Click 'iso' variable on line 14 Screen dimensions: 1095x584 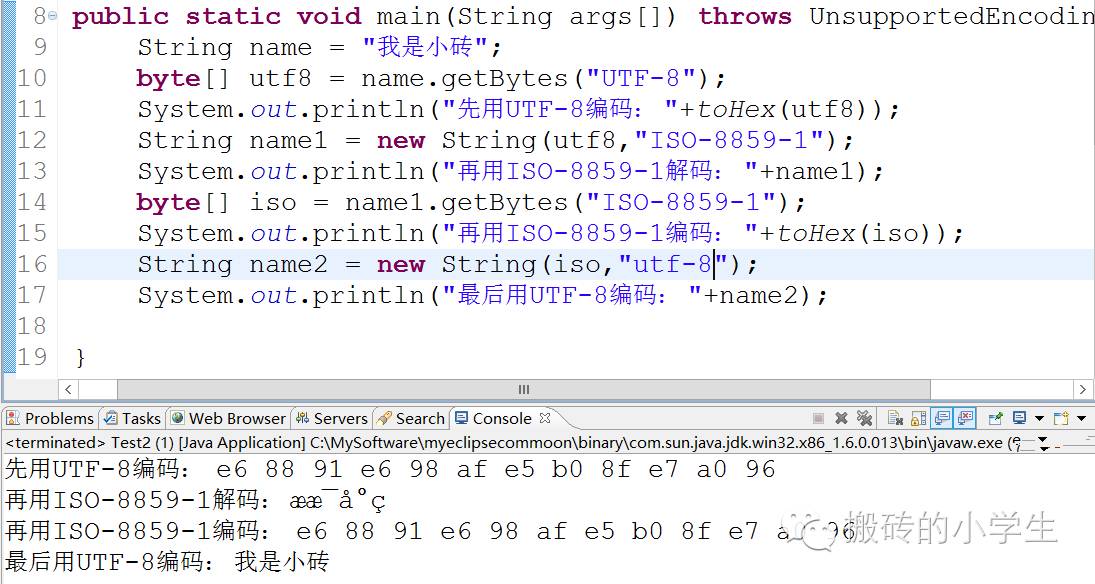273,202
